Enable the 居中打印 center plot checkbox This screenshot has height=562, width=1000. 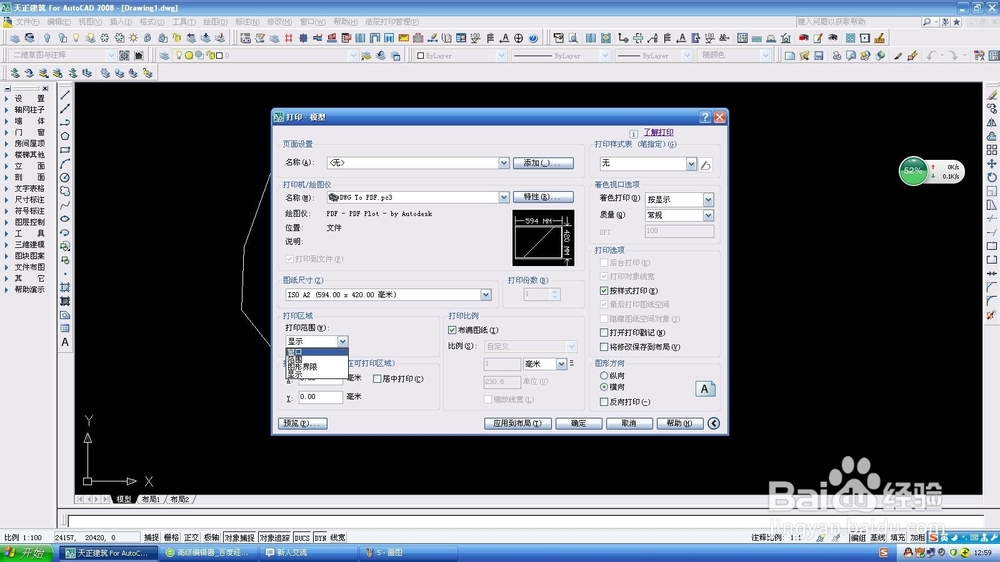[x=377, y=379]
